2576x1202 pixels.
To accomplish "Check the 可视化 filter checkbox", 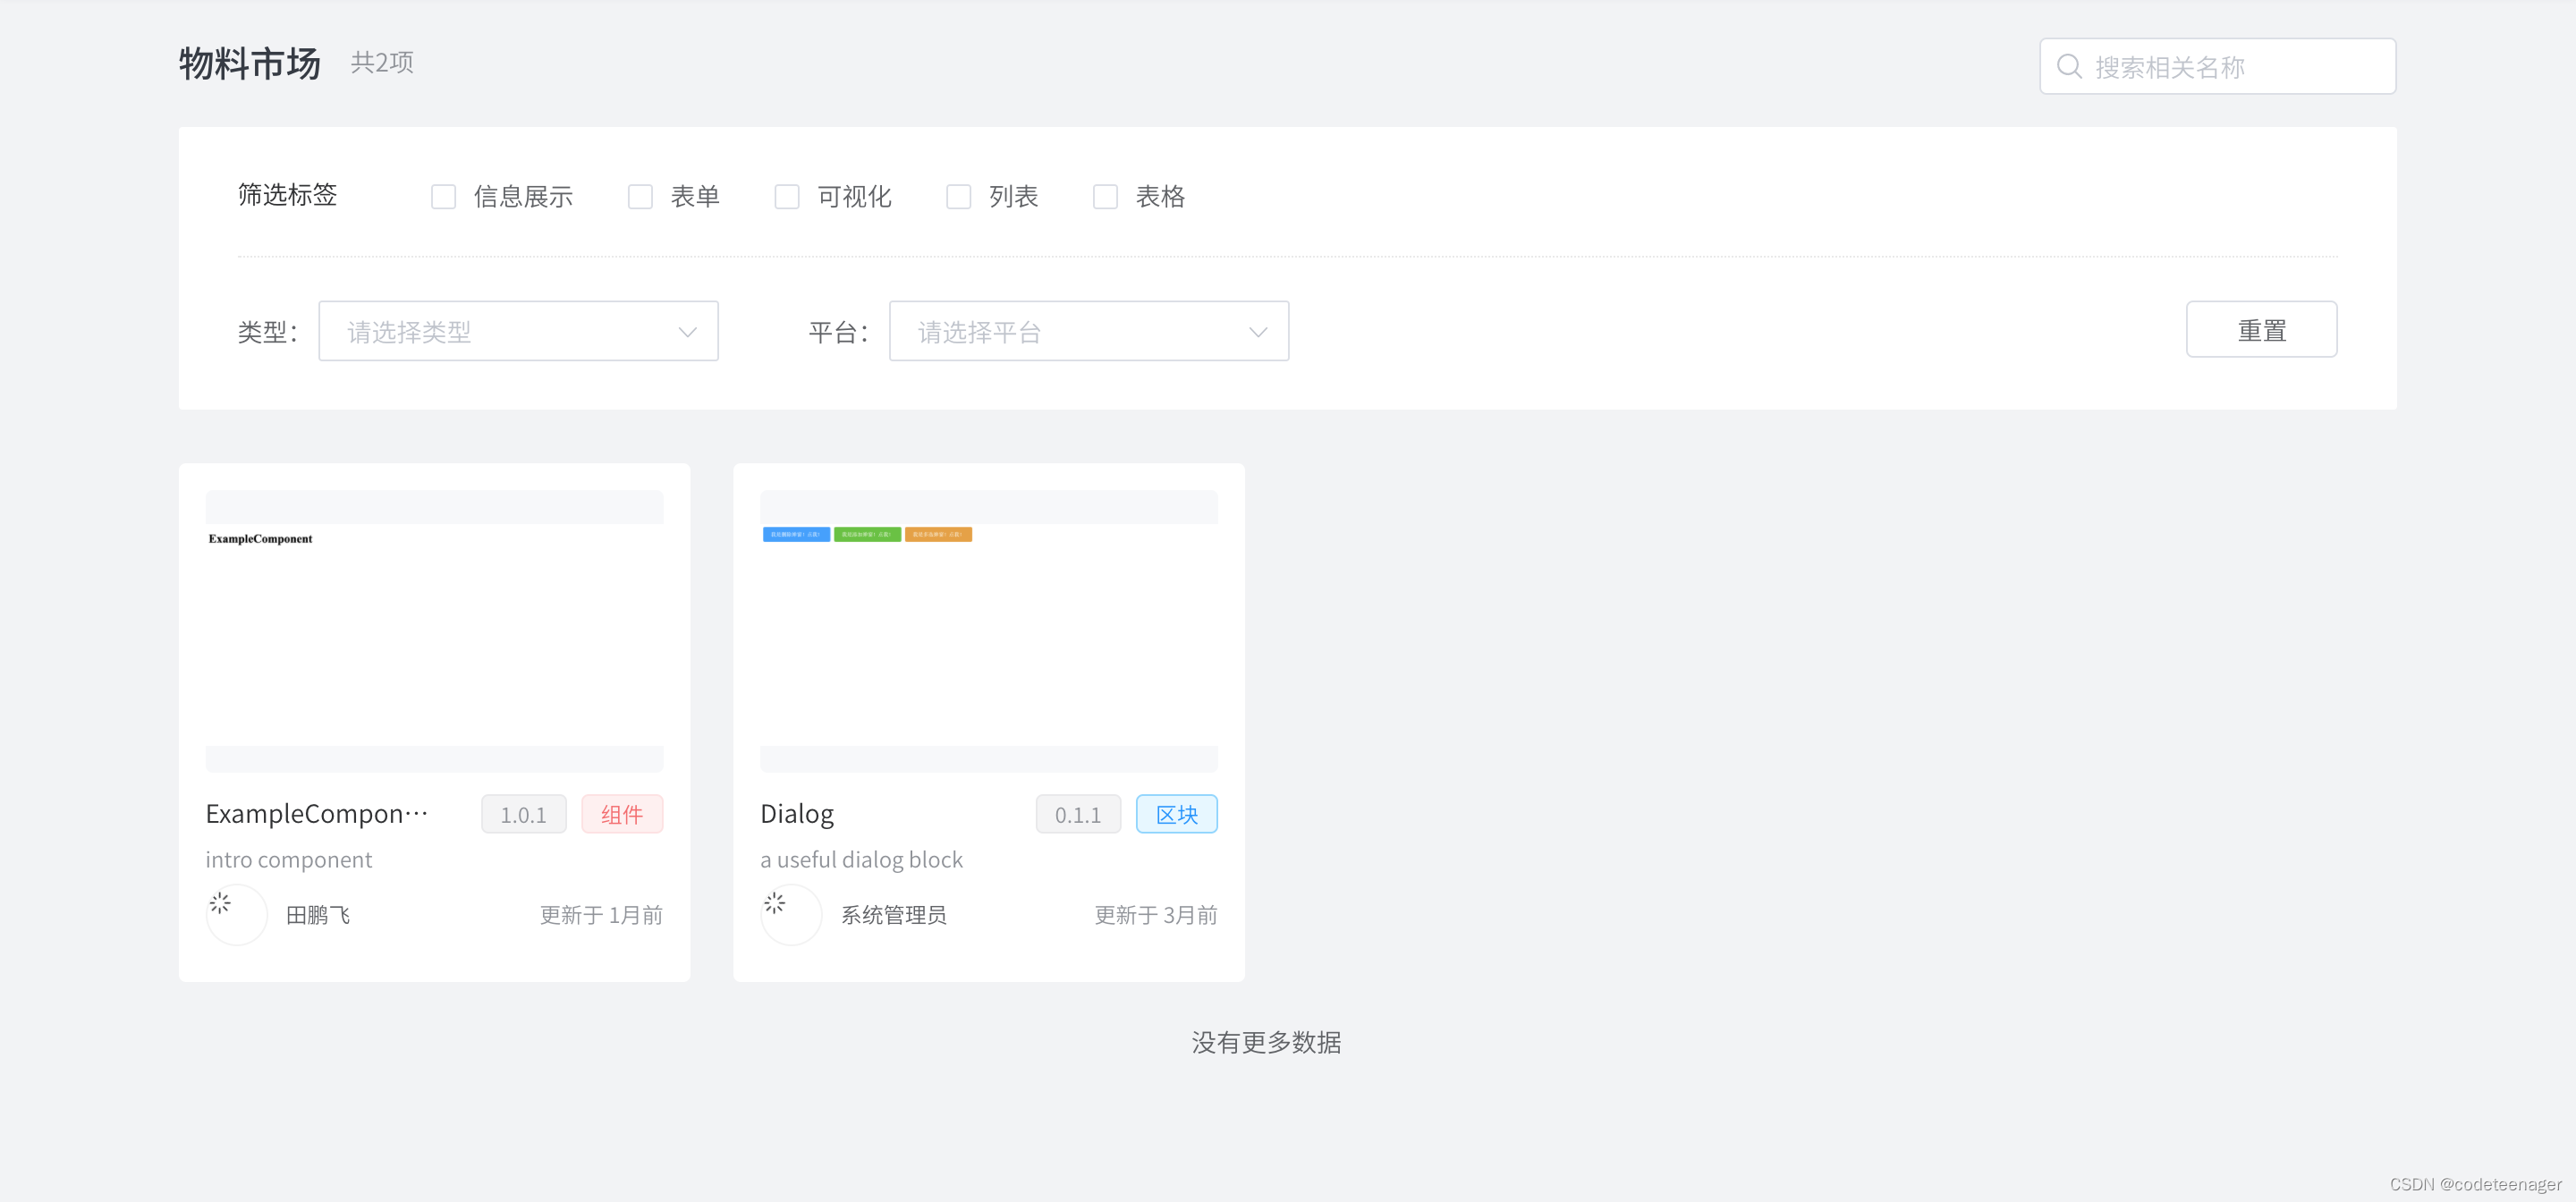I will [x=787, y=196].
